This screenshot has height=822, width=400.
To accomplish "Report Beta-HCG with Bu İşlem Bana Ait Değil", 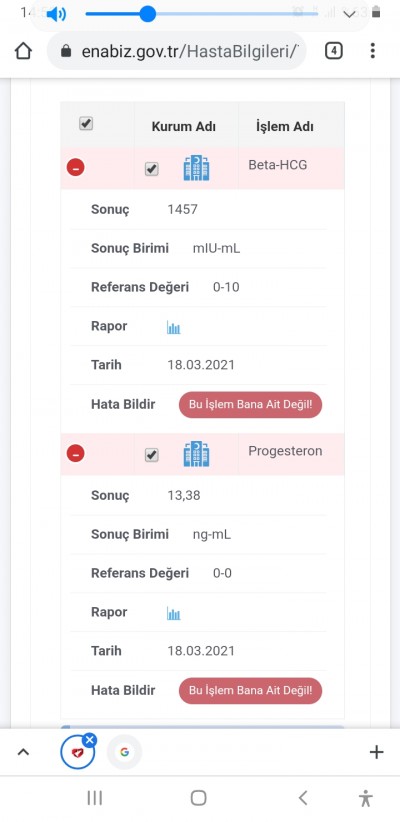I will (251, 405).
